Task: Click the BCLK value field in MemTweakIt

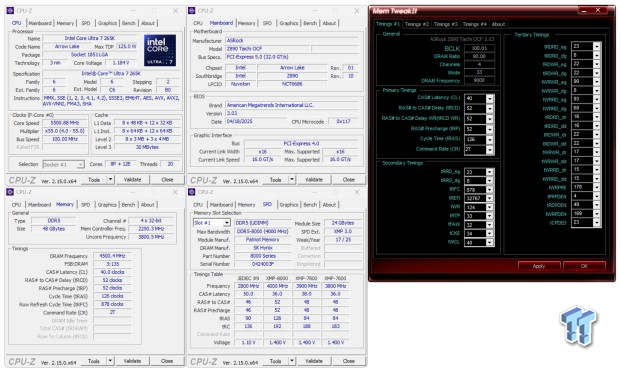Action: tap(479, 48)
